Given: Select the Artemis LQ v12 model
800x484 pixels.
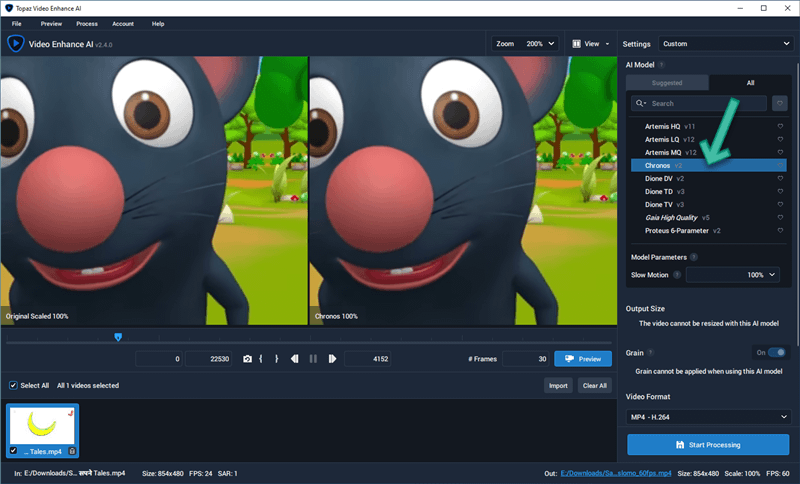Looking at the screenshot, I should [708, 139].
